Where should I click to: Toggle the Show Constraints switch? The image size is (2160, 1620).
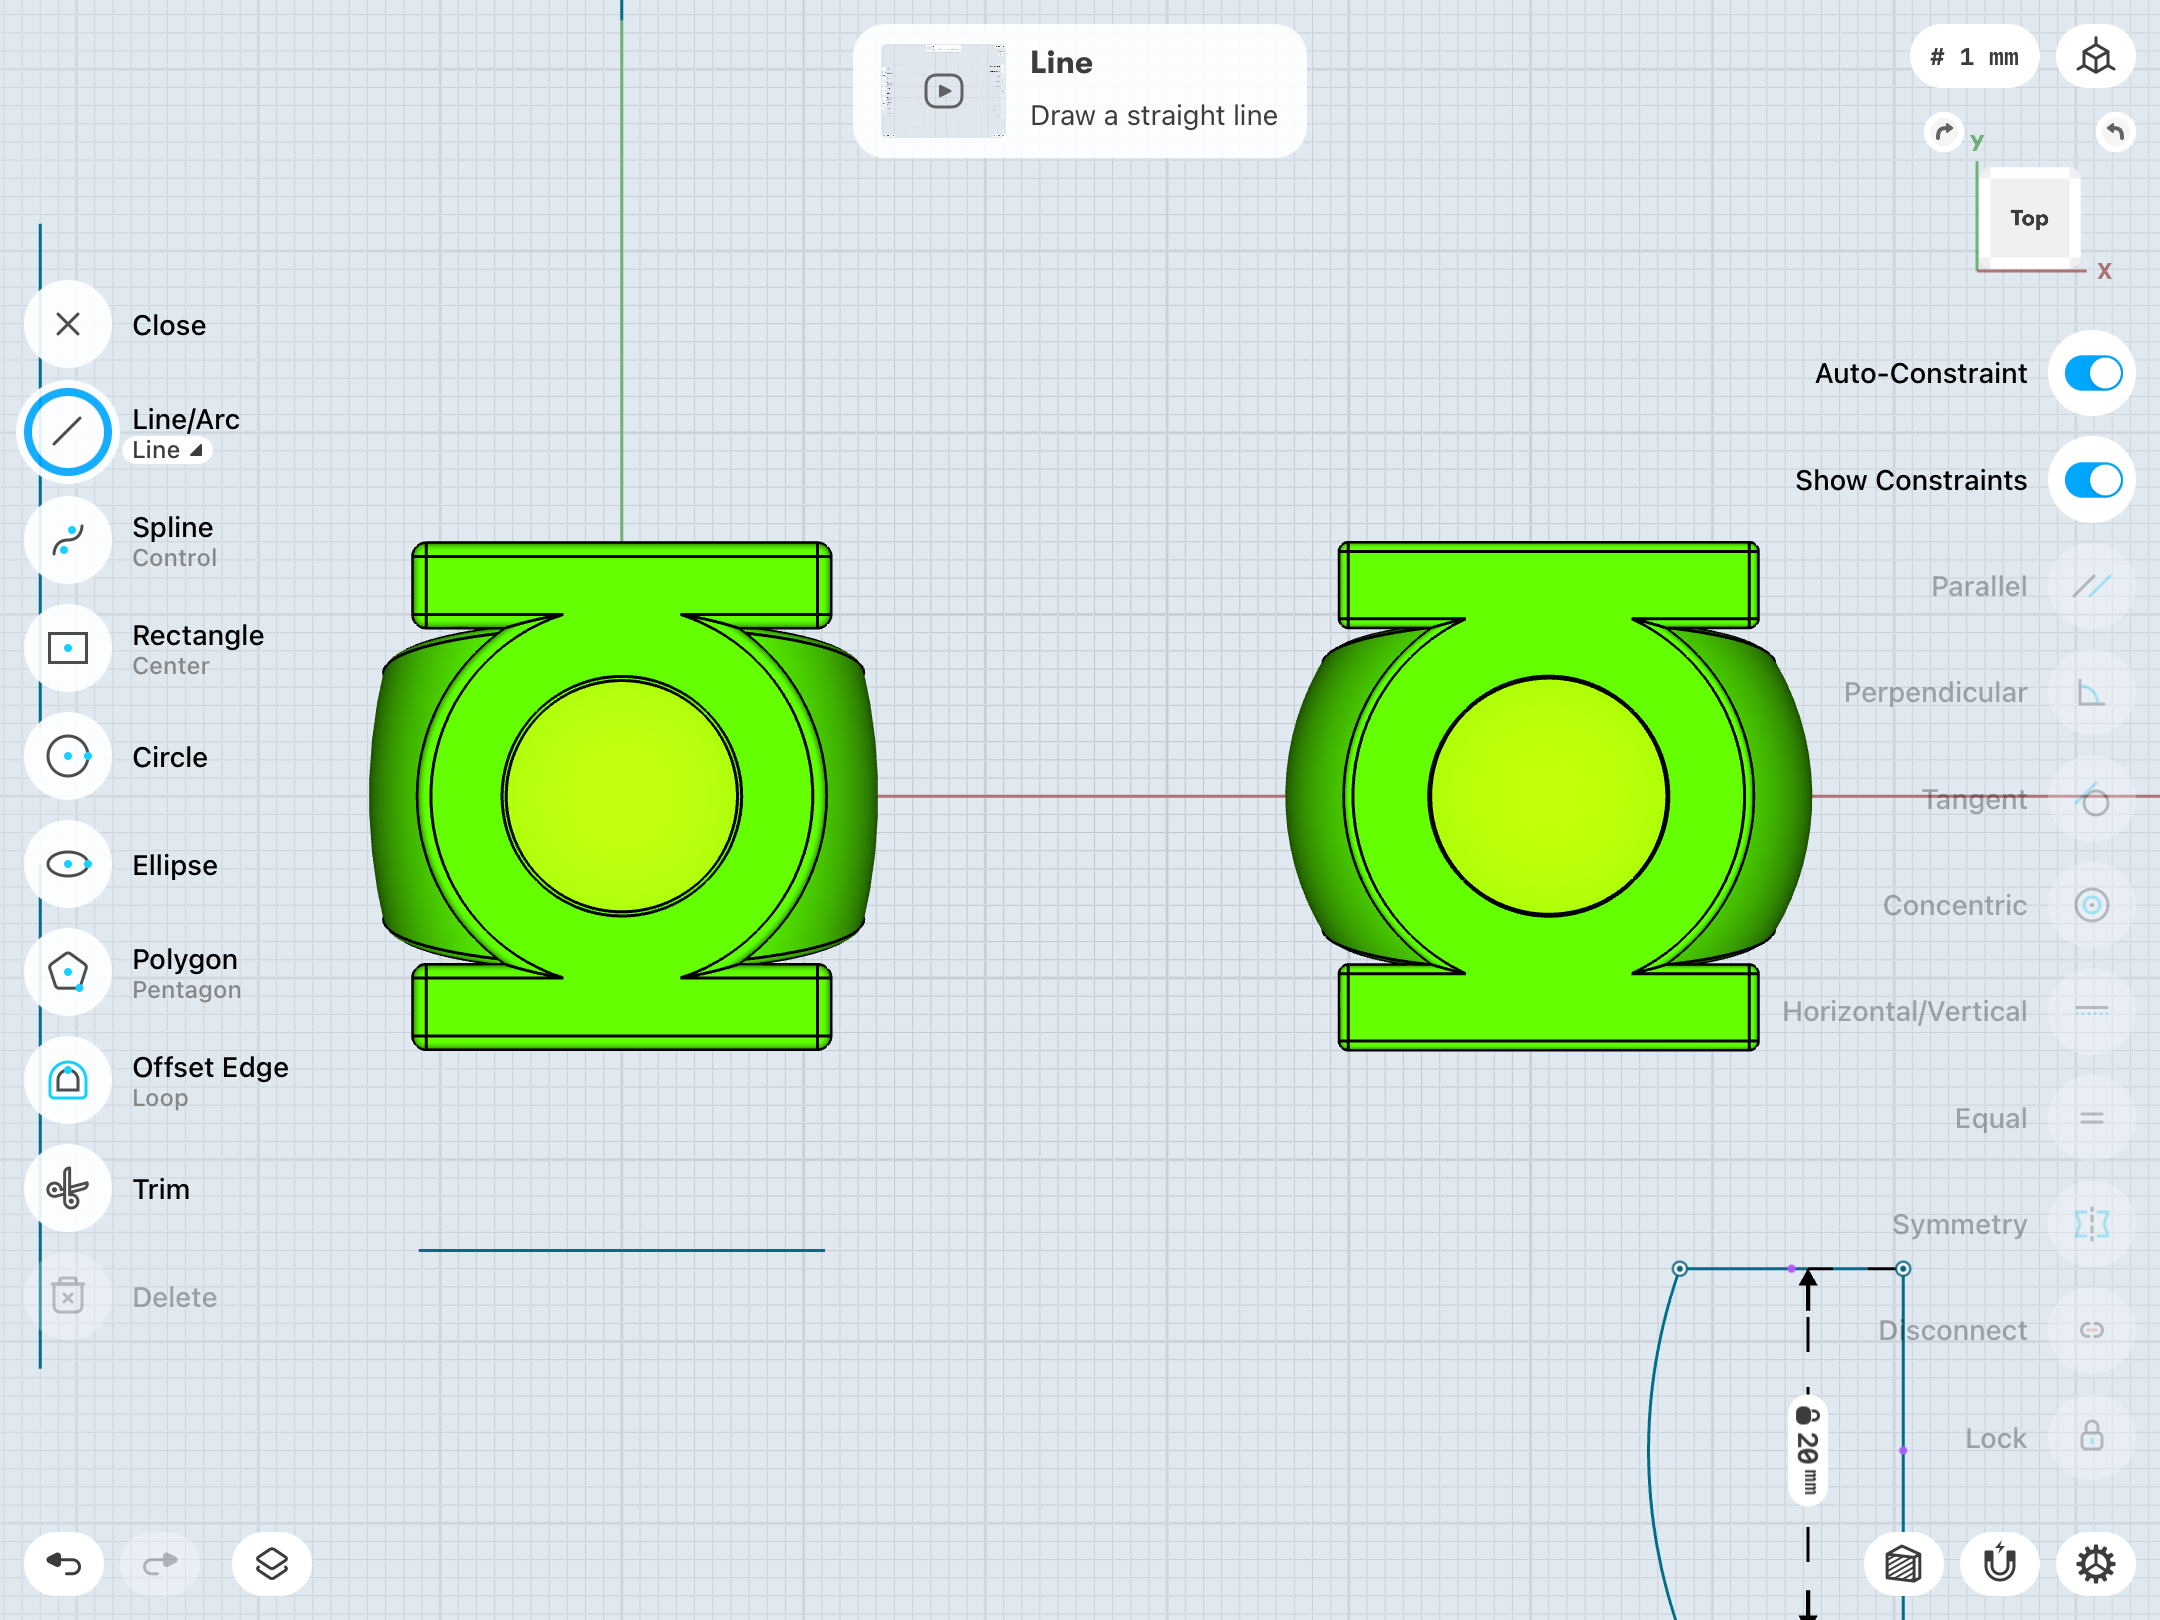[x=2092, y=480]
